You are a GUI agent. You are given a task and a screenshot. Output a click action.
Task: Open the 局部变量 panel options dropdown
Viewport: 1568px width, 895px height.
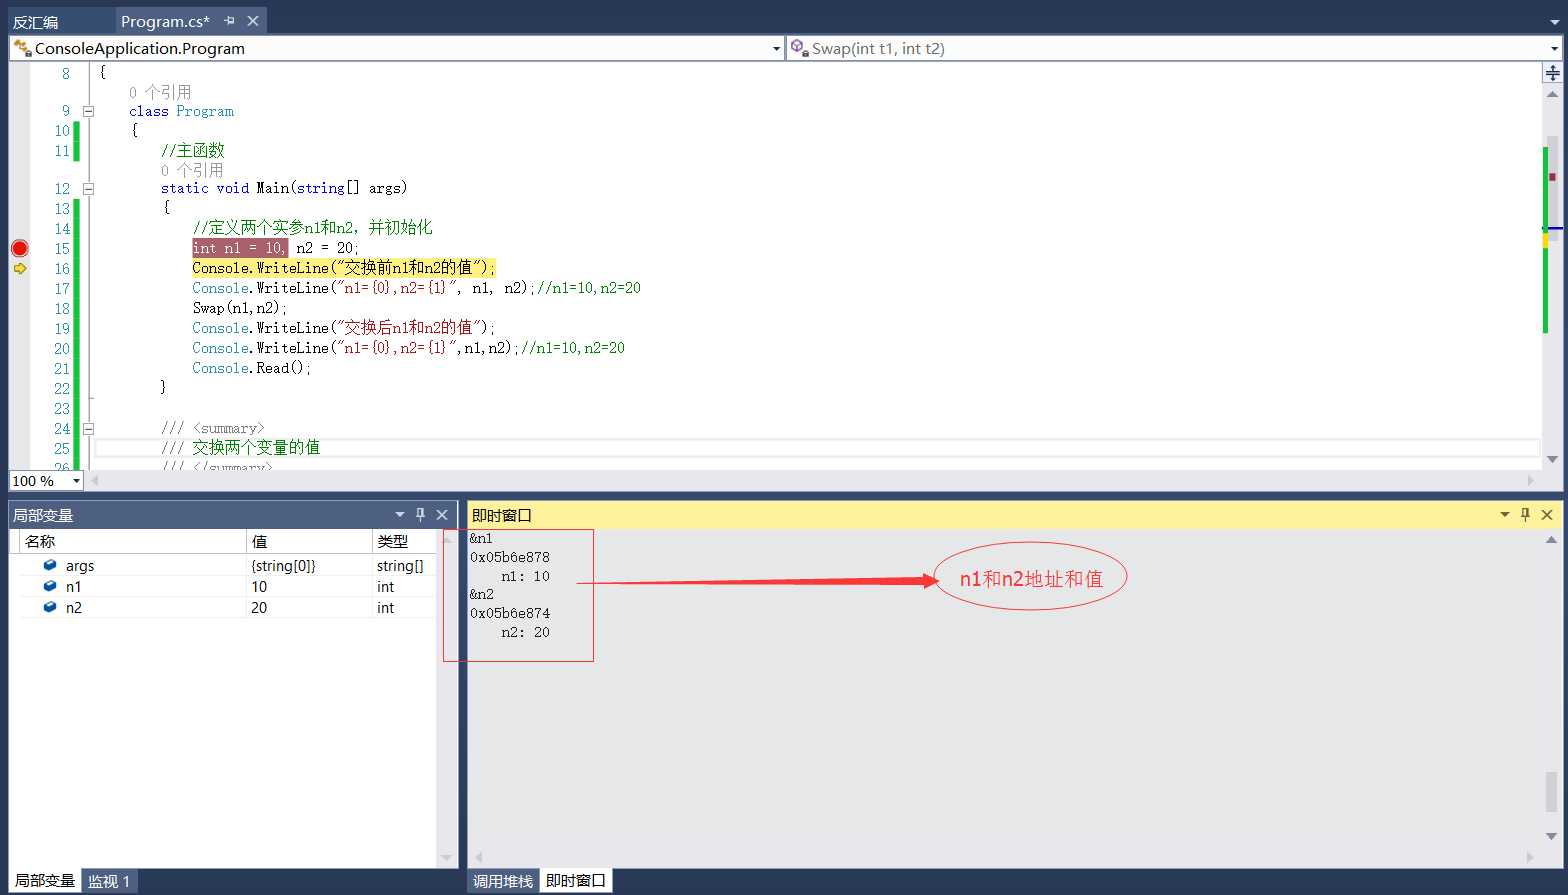click(399, 514)
